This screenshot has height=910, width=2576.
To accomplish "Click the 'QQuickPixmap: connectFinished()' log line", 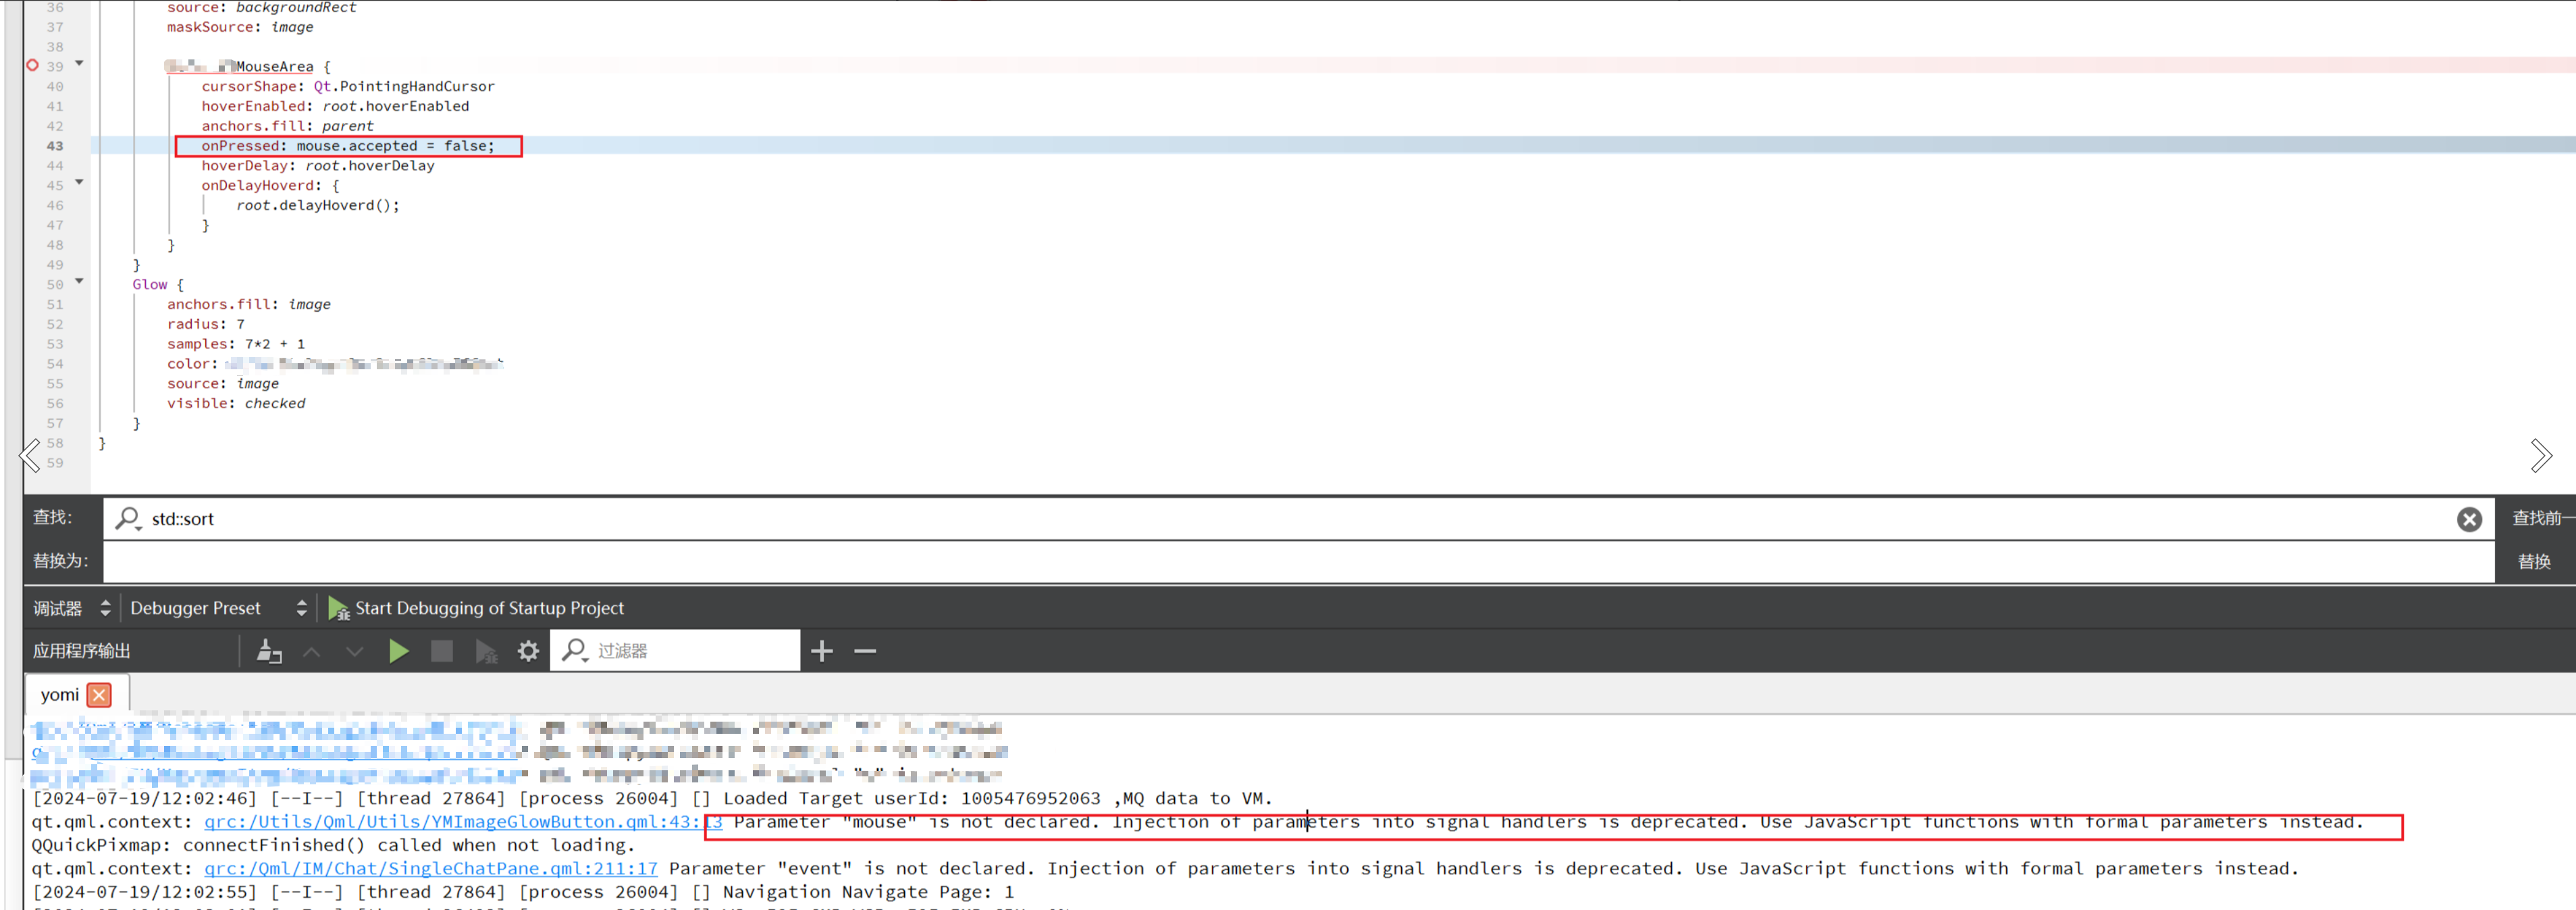I will coord(333,845).
